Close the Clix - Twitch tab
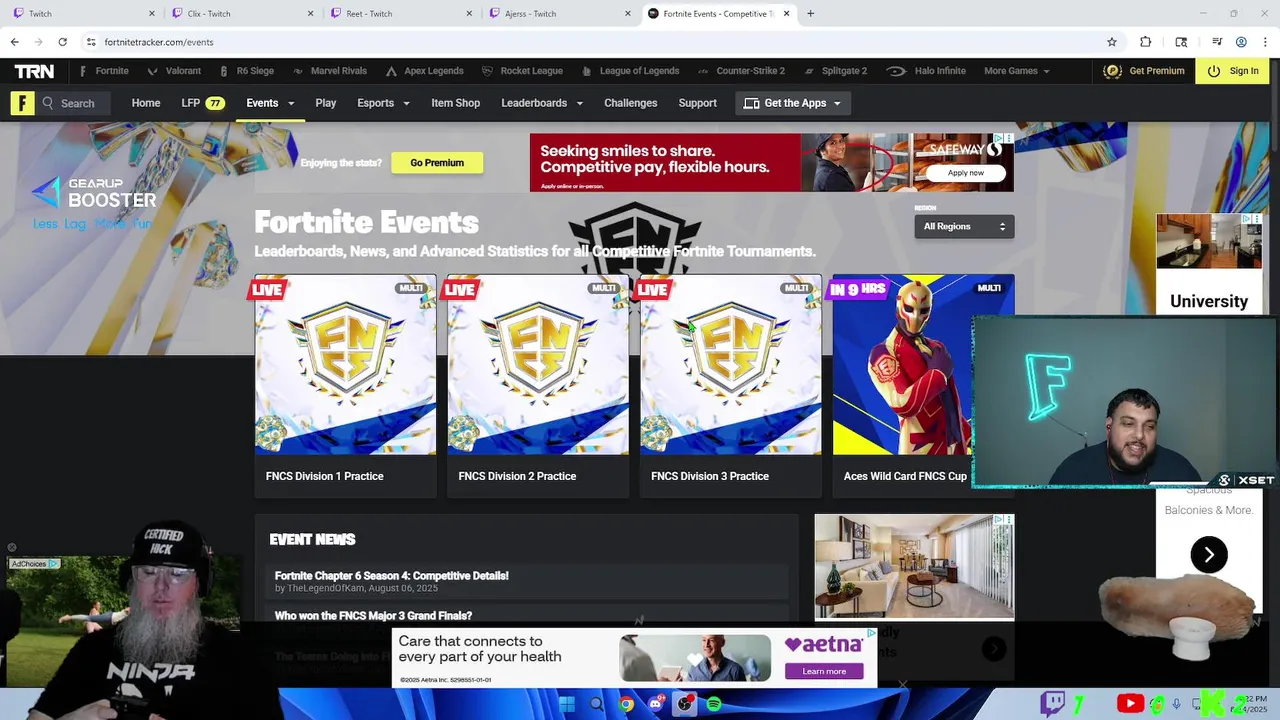 coord(310,14)
